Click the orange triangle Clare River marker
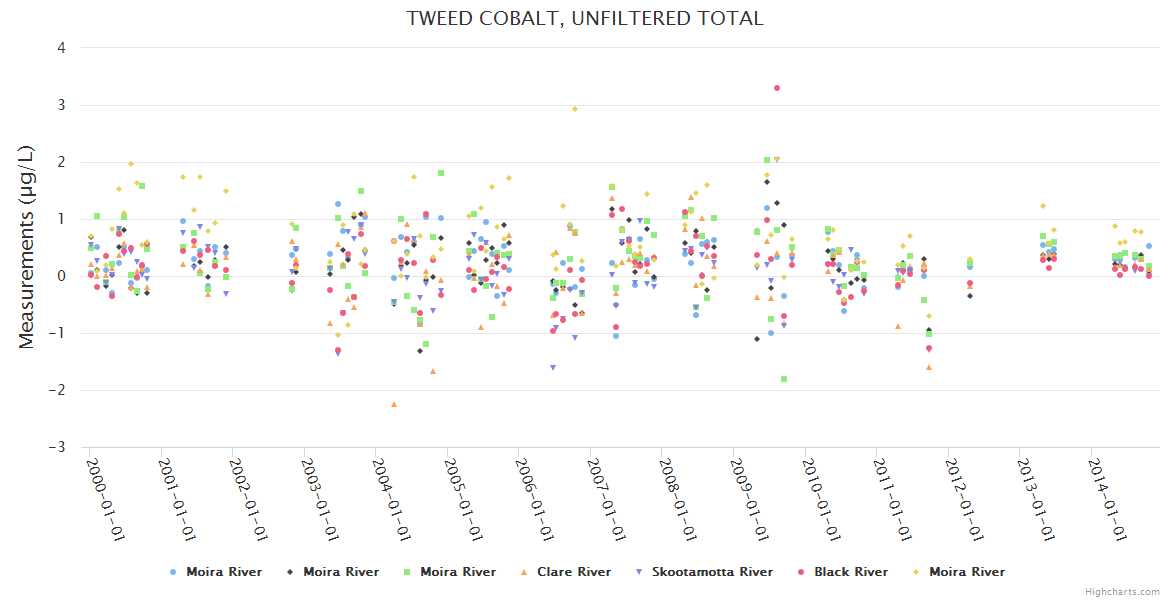Image resolution: width=1170 pixels, height=600 pixels. point(525,572)
